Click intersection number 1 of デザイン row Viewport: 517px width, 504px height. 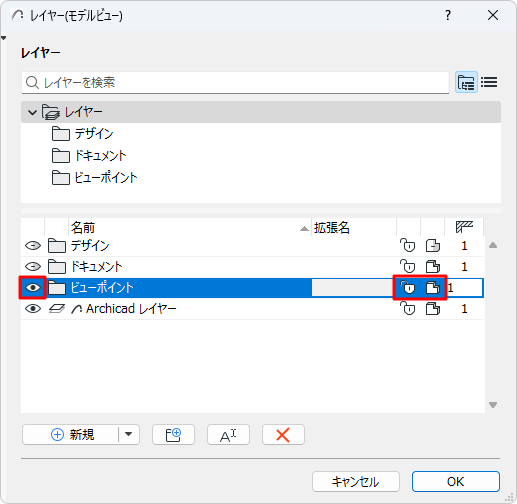[464, 246]
